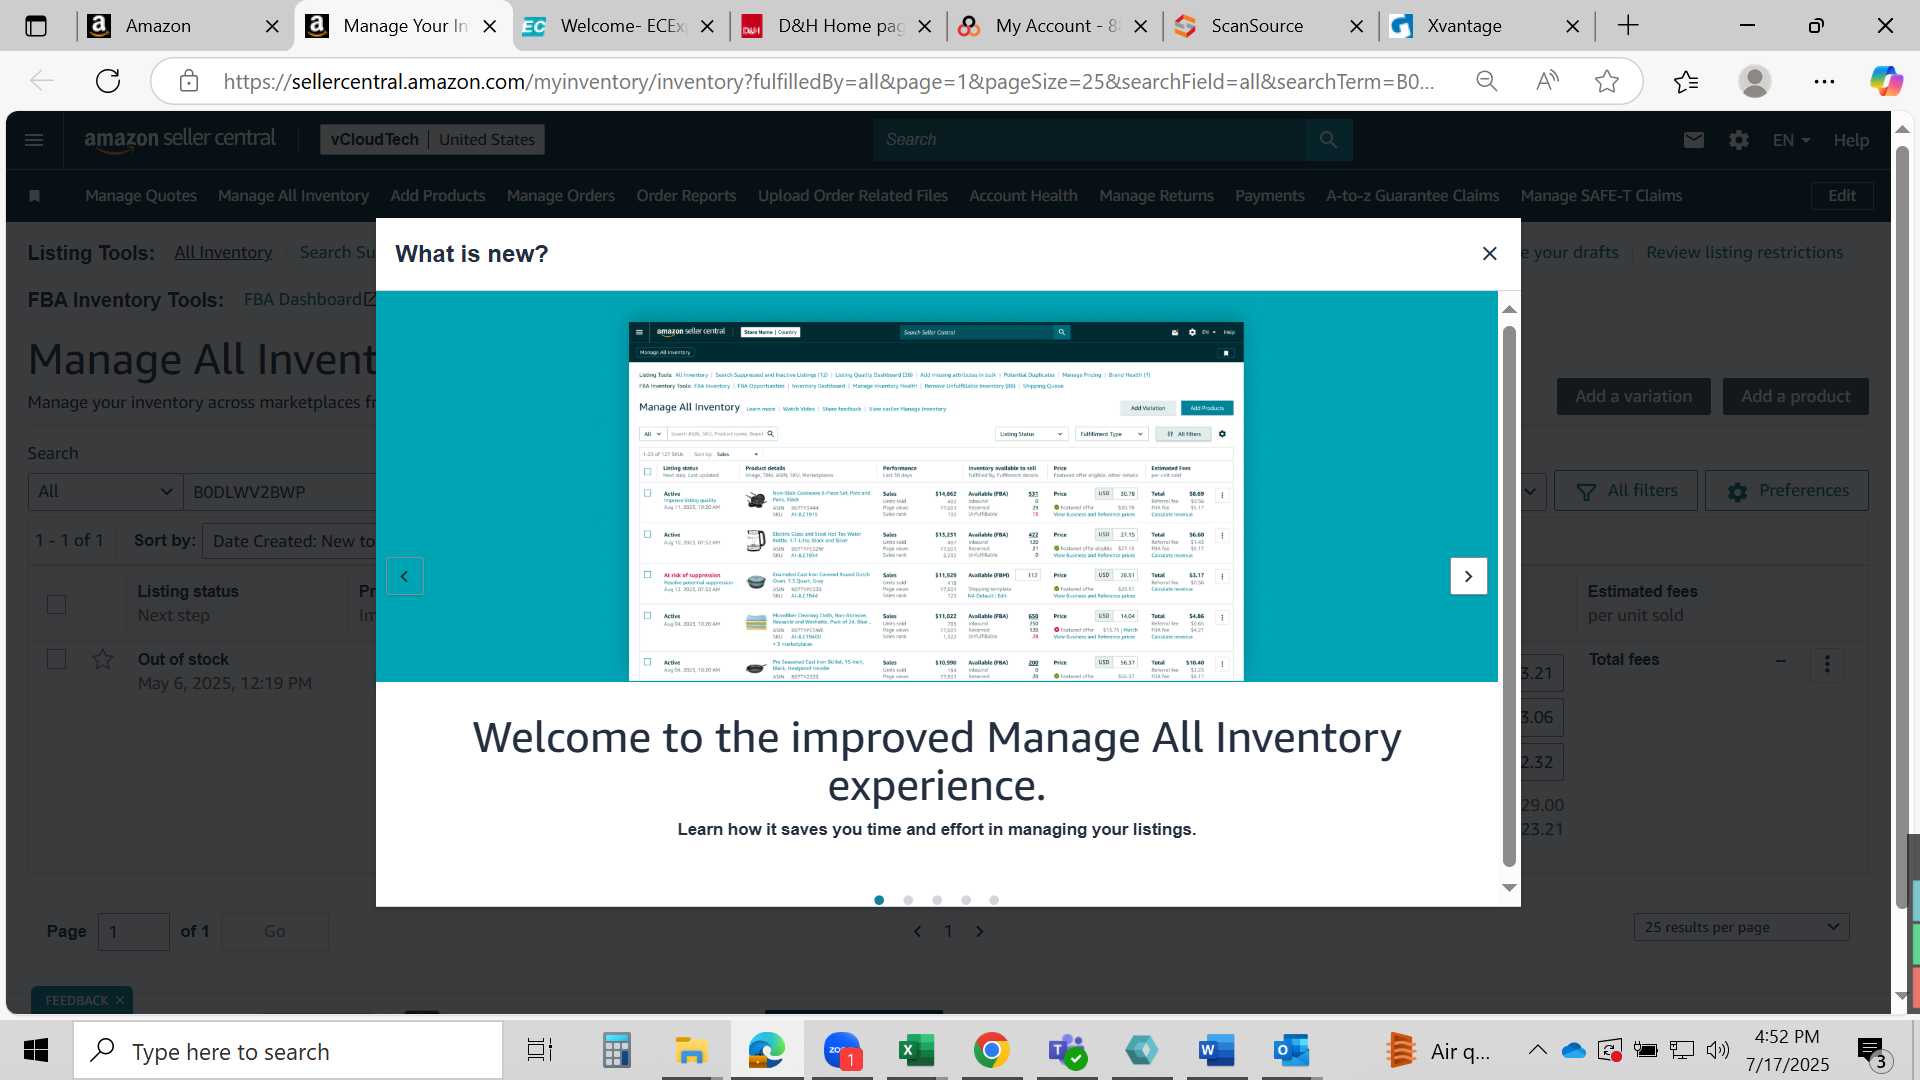Add this page to favorites star
This screenshot has width=1920, height=1080.
tap(1607, 81)
